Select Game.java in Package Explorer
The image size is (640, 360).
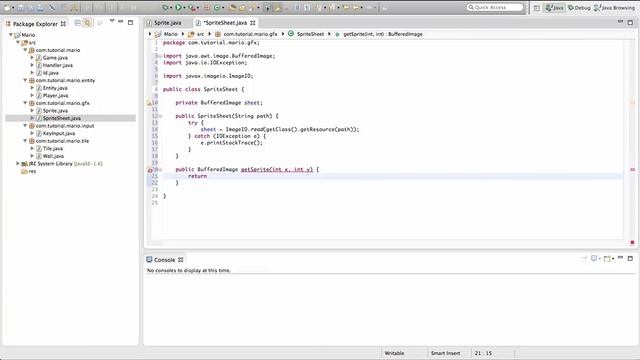point(55,58)
